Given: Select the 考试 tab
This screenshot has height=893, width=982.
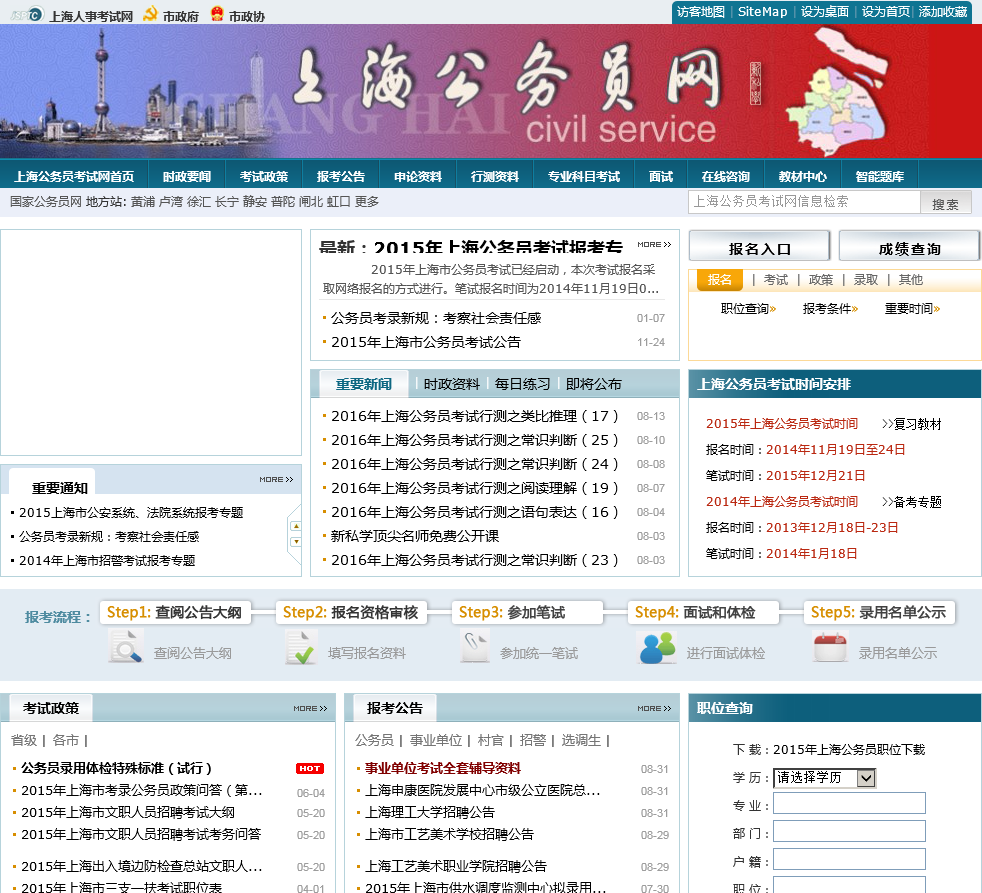Looking at the screenshot, I should [x=775, y=280].
